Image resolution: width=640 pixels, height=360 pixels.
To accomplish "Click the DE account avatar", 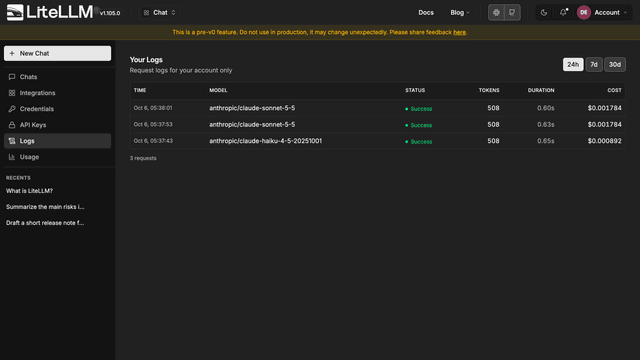I will pos(584,13).
